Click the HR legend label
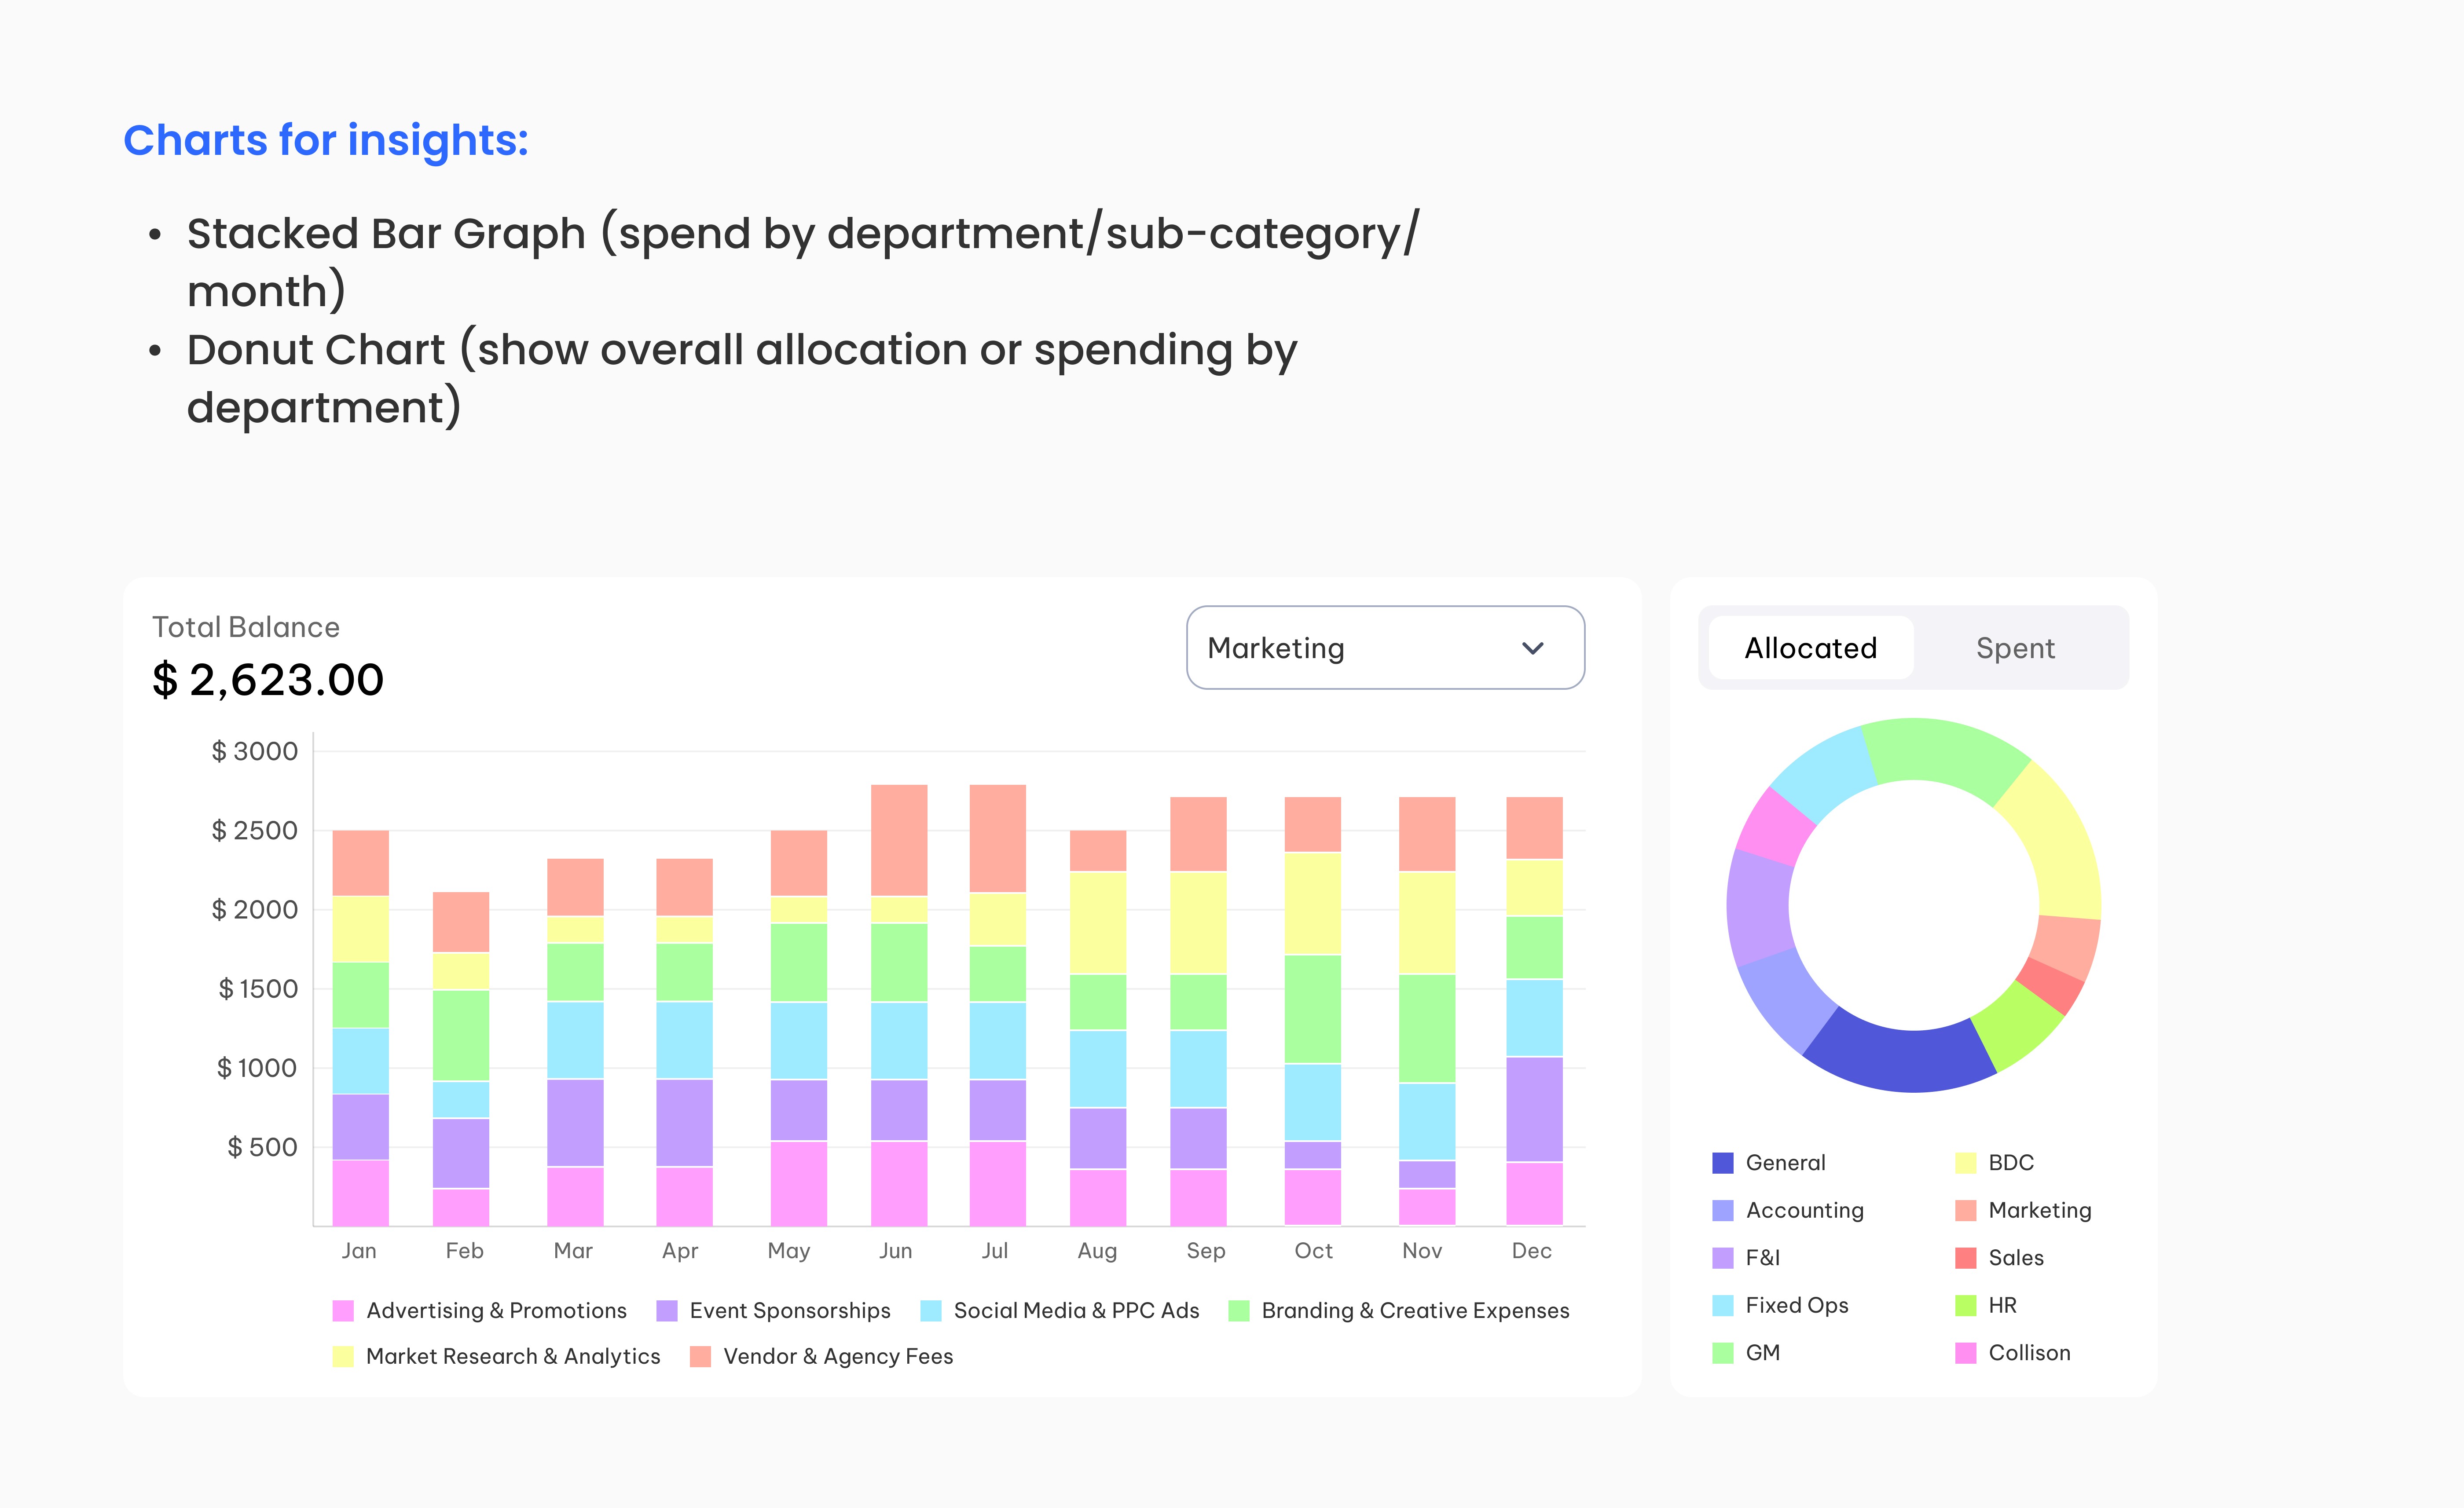Viewport: 2464px width, 1508px height. point(2002,1305)
